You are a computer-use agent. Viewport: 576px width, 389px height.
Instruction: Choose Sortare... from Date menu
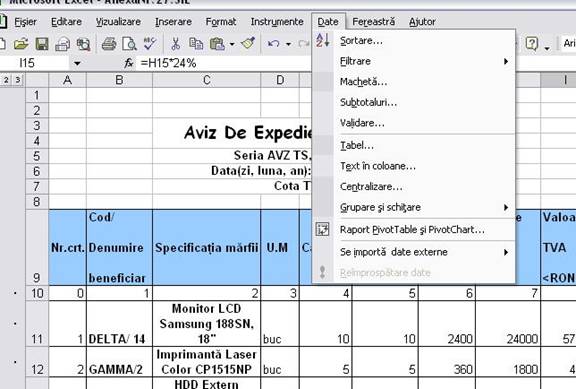[x=414, y=40]
